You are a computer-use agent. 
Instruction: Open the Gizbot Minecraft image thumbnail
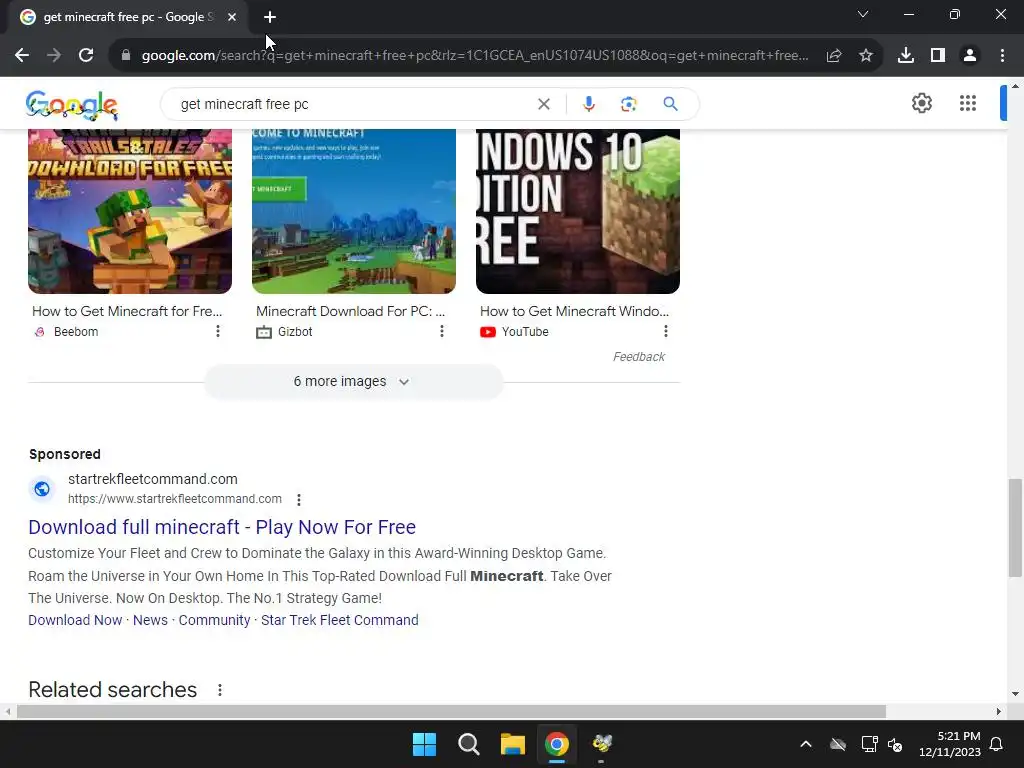tap(354, 211)
